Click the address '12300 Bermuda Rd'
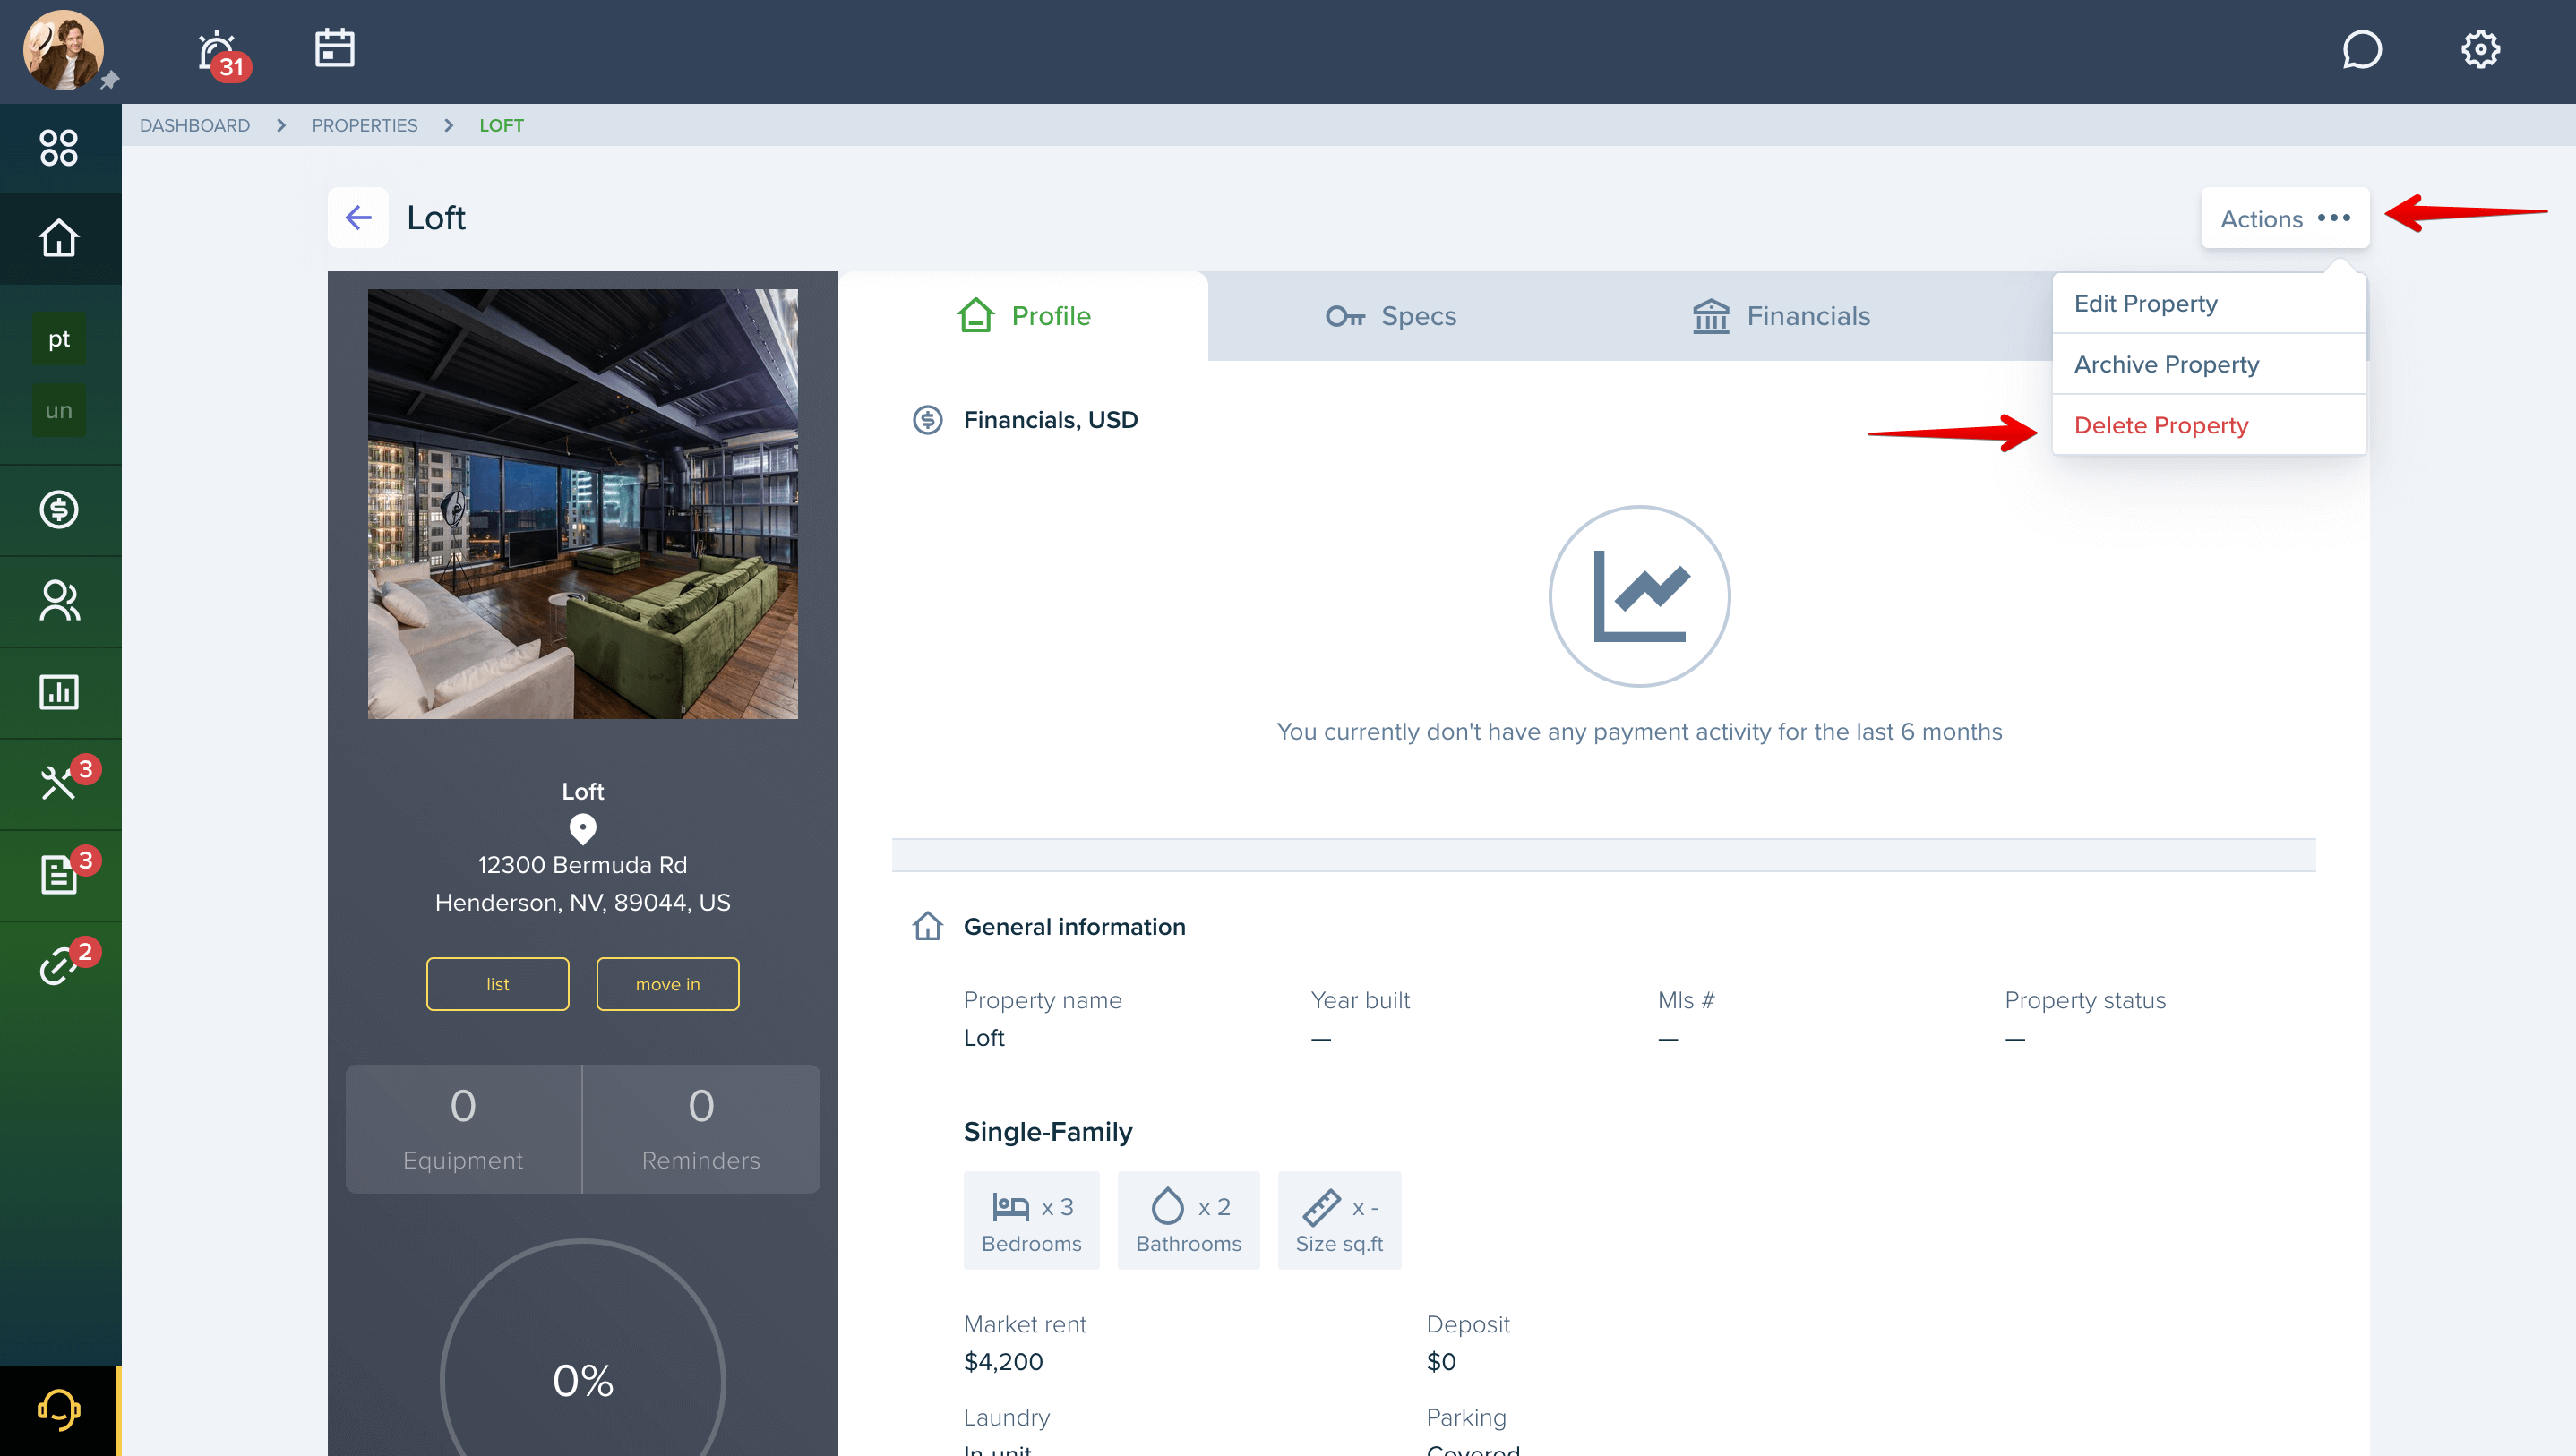The width and height of the screenshot is (2576, 1456). click(x=583, y=865)
